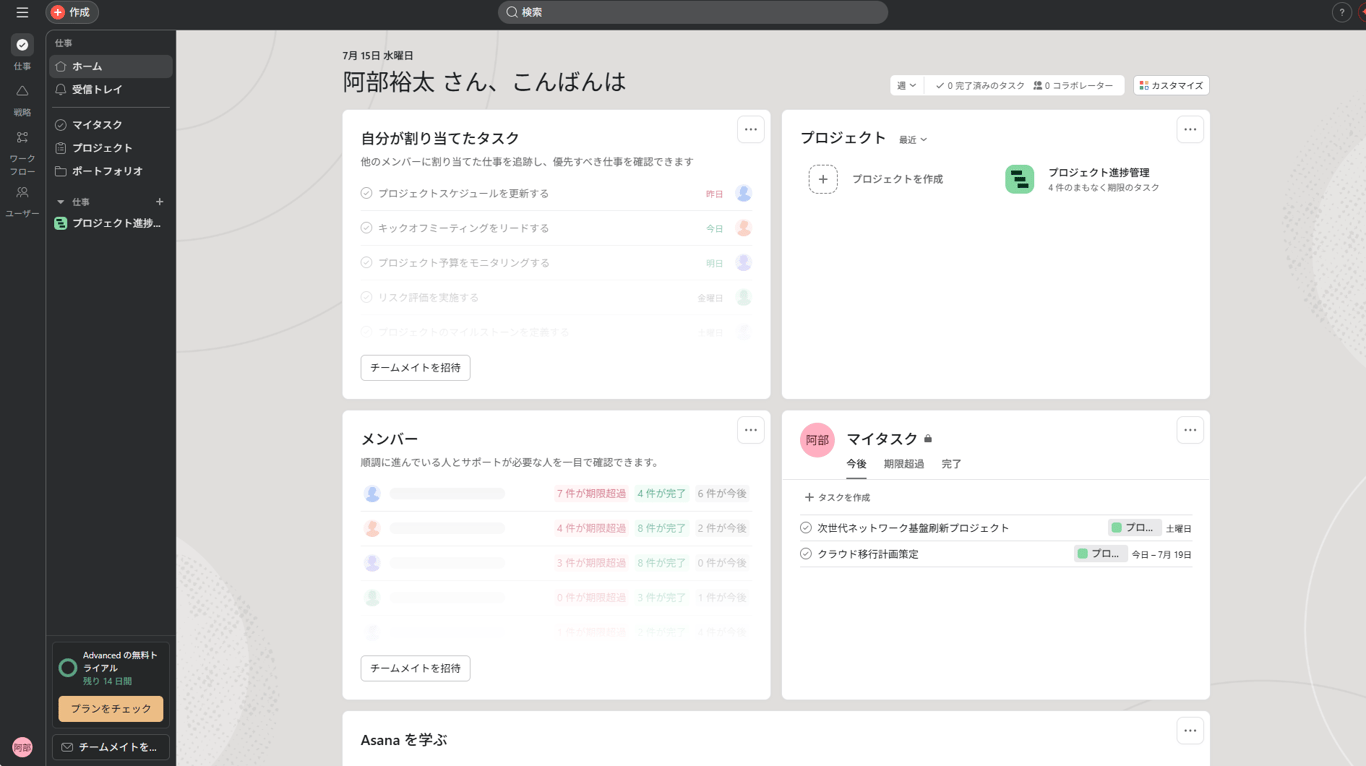Open the 週 period dropdown
Viewport: 1366px width, 766px height.
point(907,86)
